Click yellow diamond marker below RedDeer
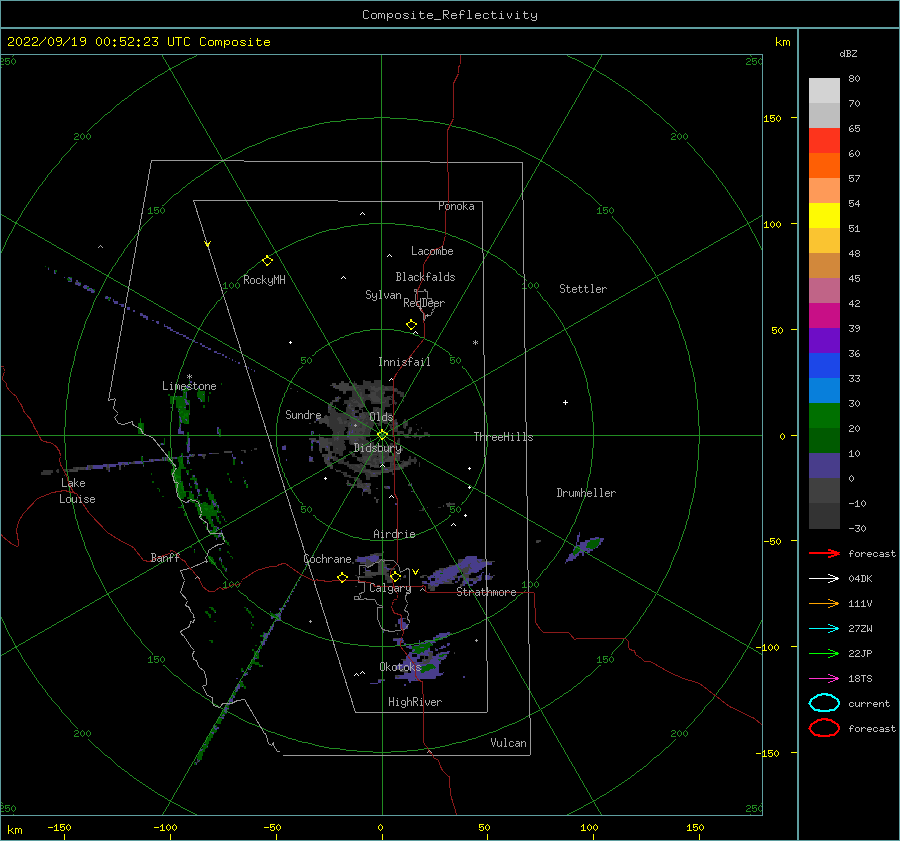 [411, 325]
